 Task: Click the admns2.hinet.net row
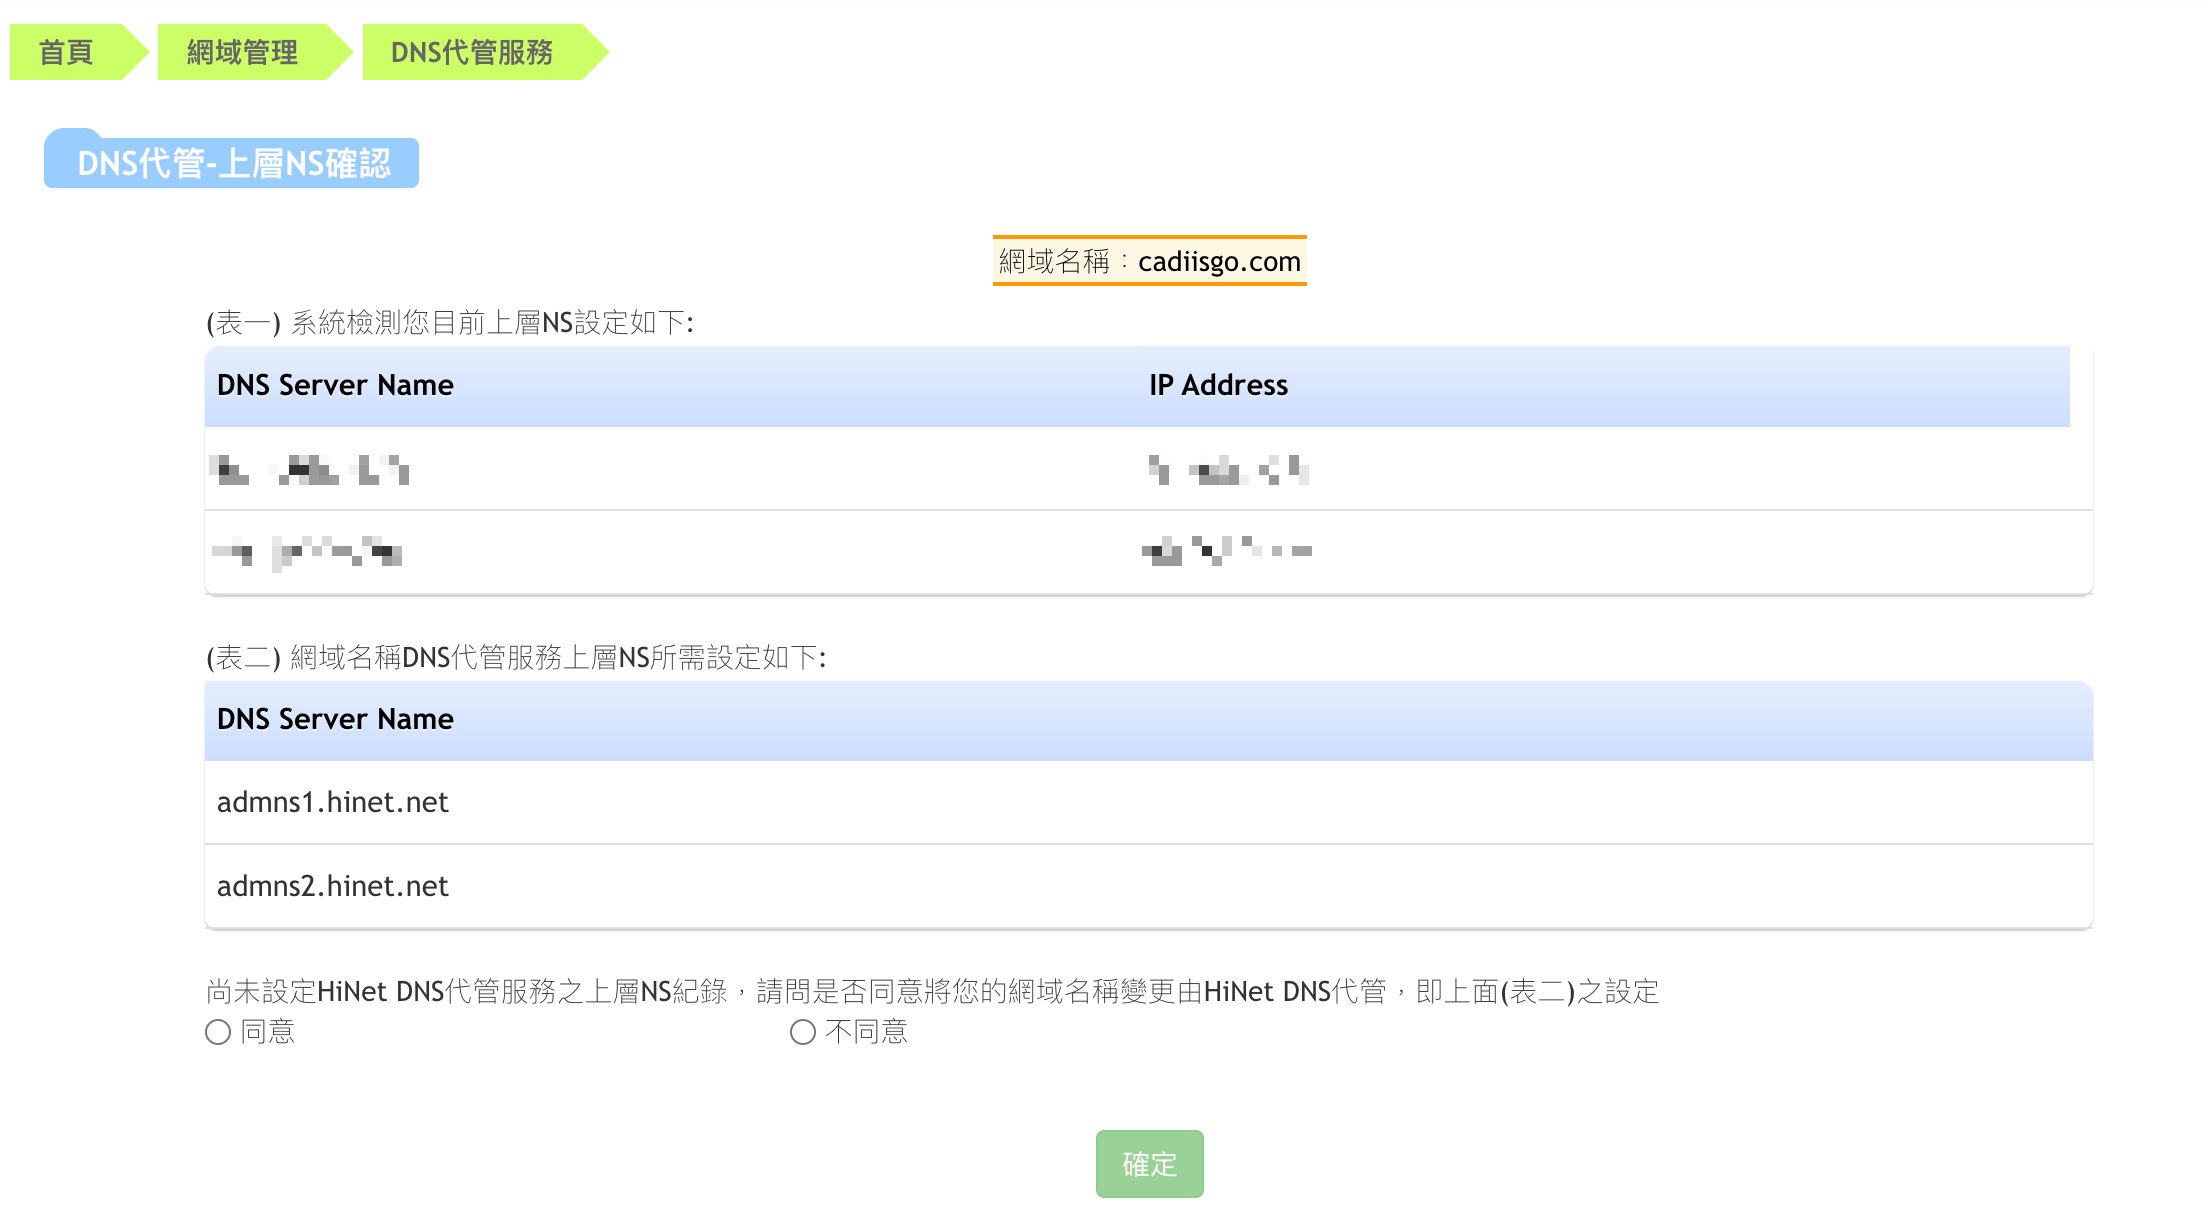point(333,886)
